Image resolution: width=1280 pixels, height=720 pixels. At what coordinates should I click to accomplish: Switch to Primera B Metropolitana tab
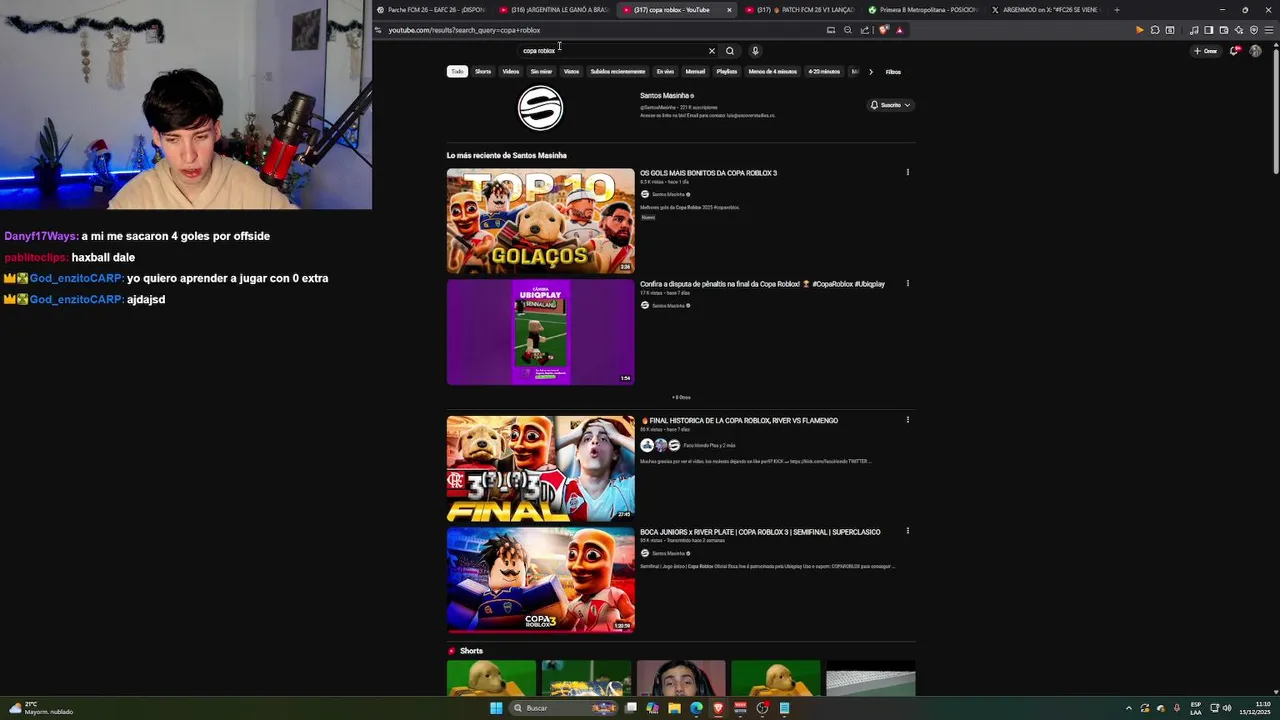pyautogui.click(x=923, y=10)
